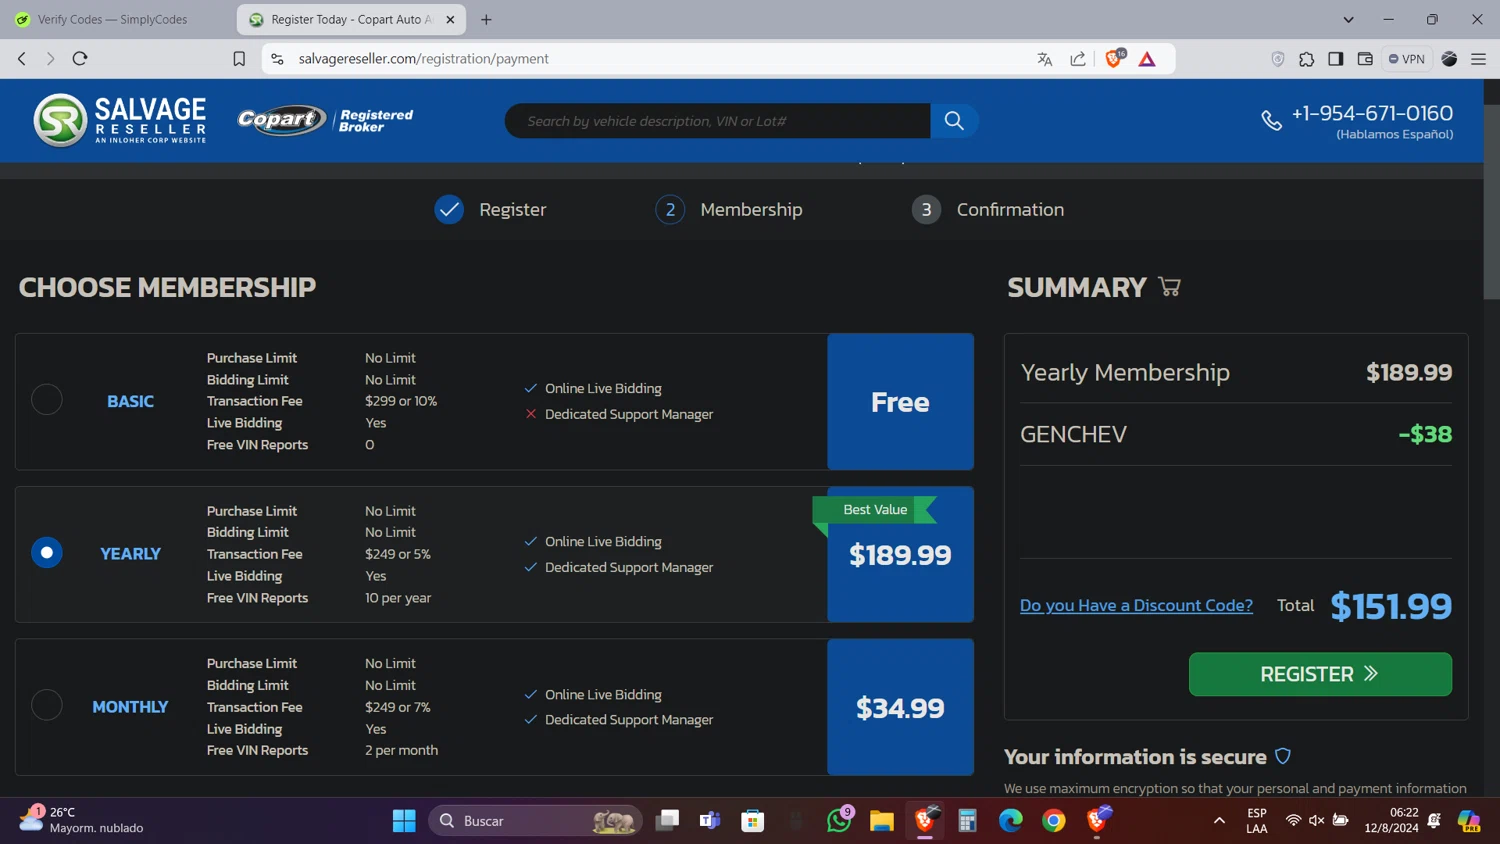Bookmark this page with bookmark icon

(239, 59)
